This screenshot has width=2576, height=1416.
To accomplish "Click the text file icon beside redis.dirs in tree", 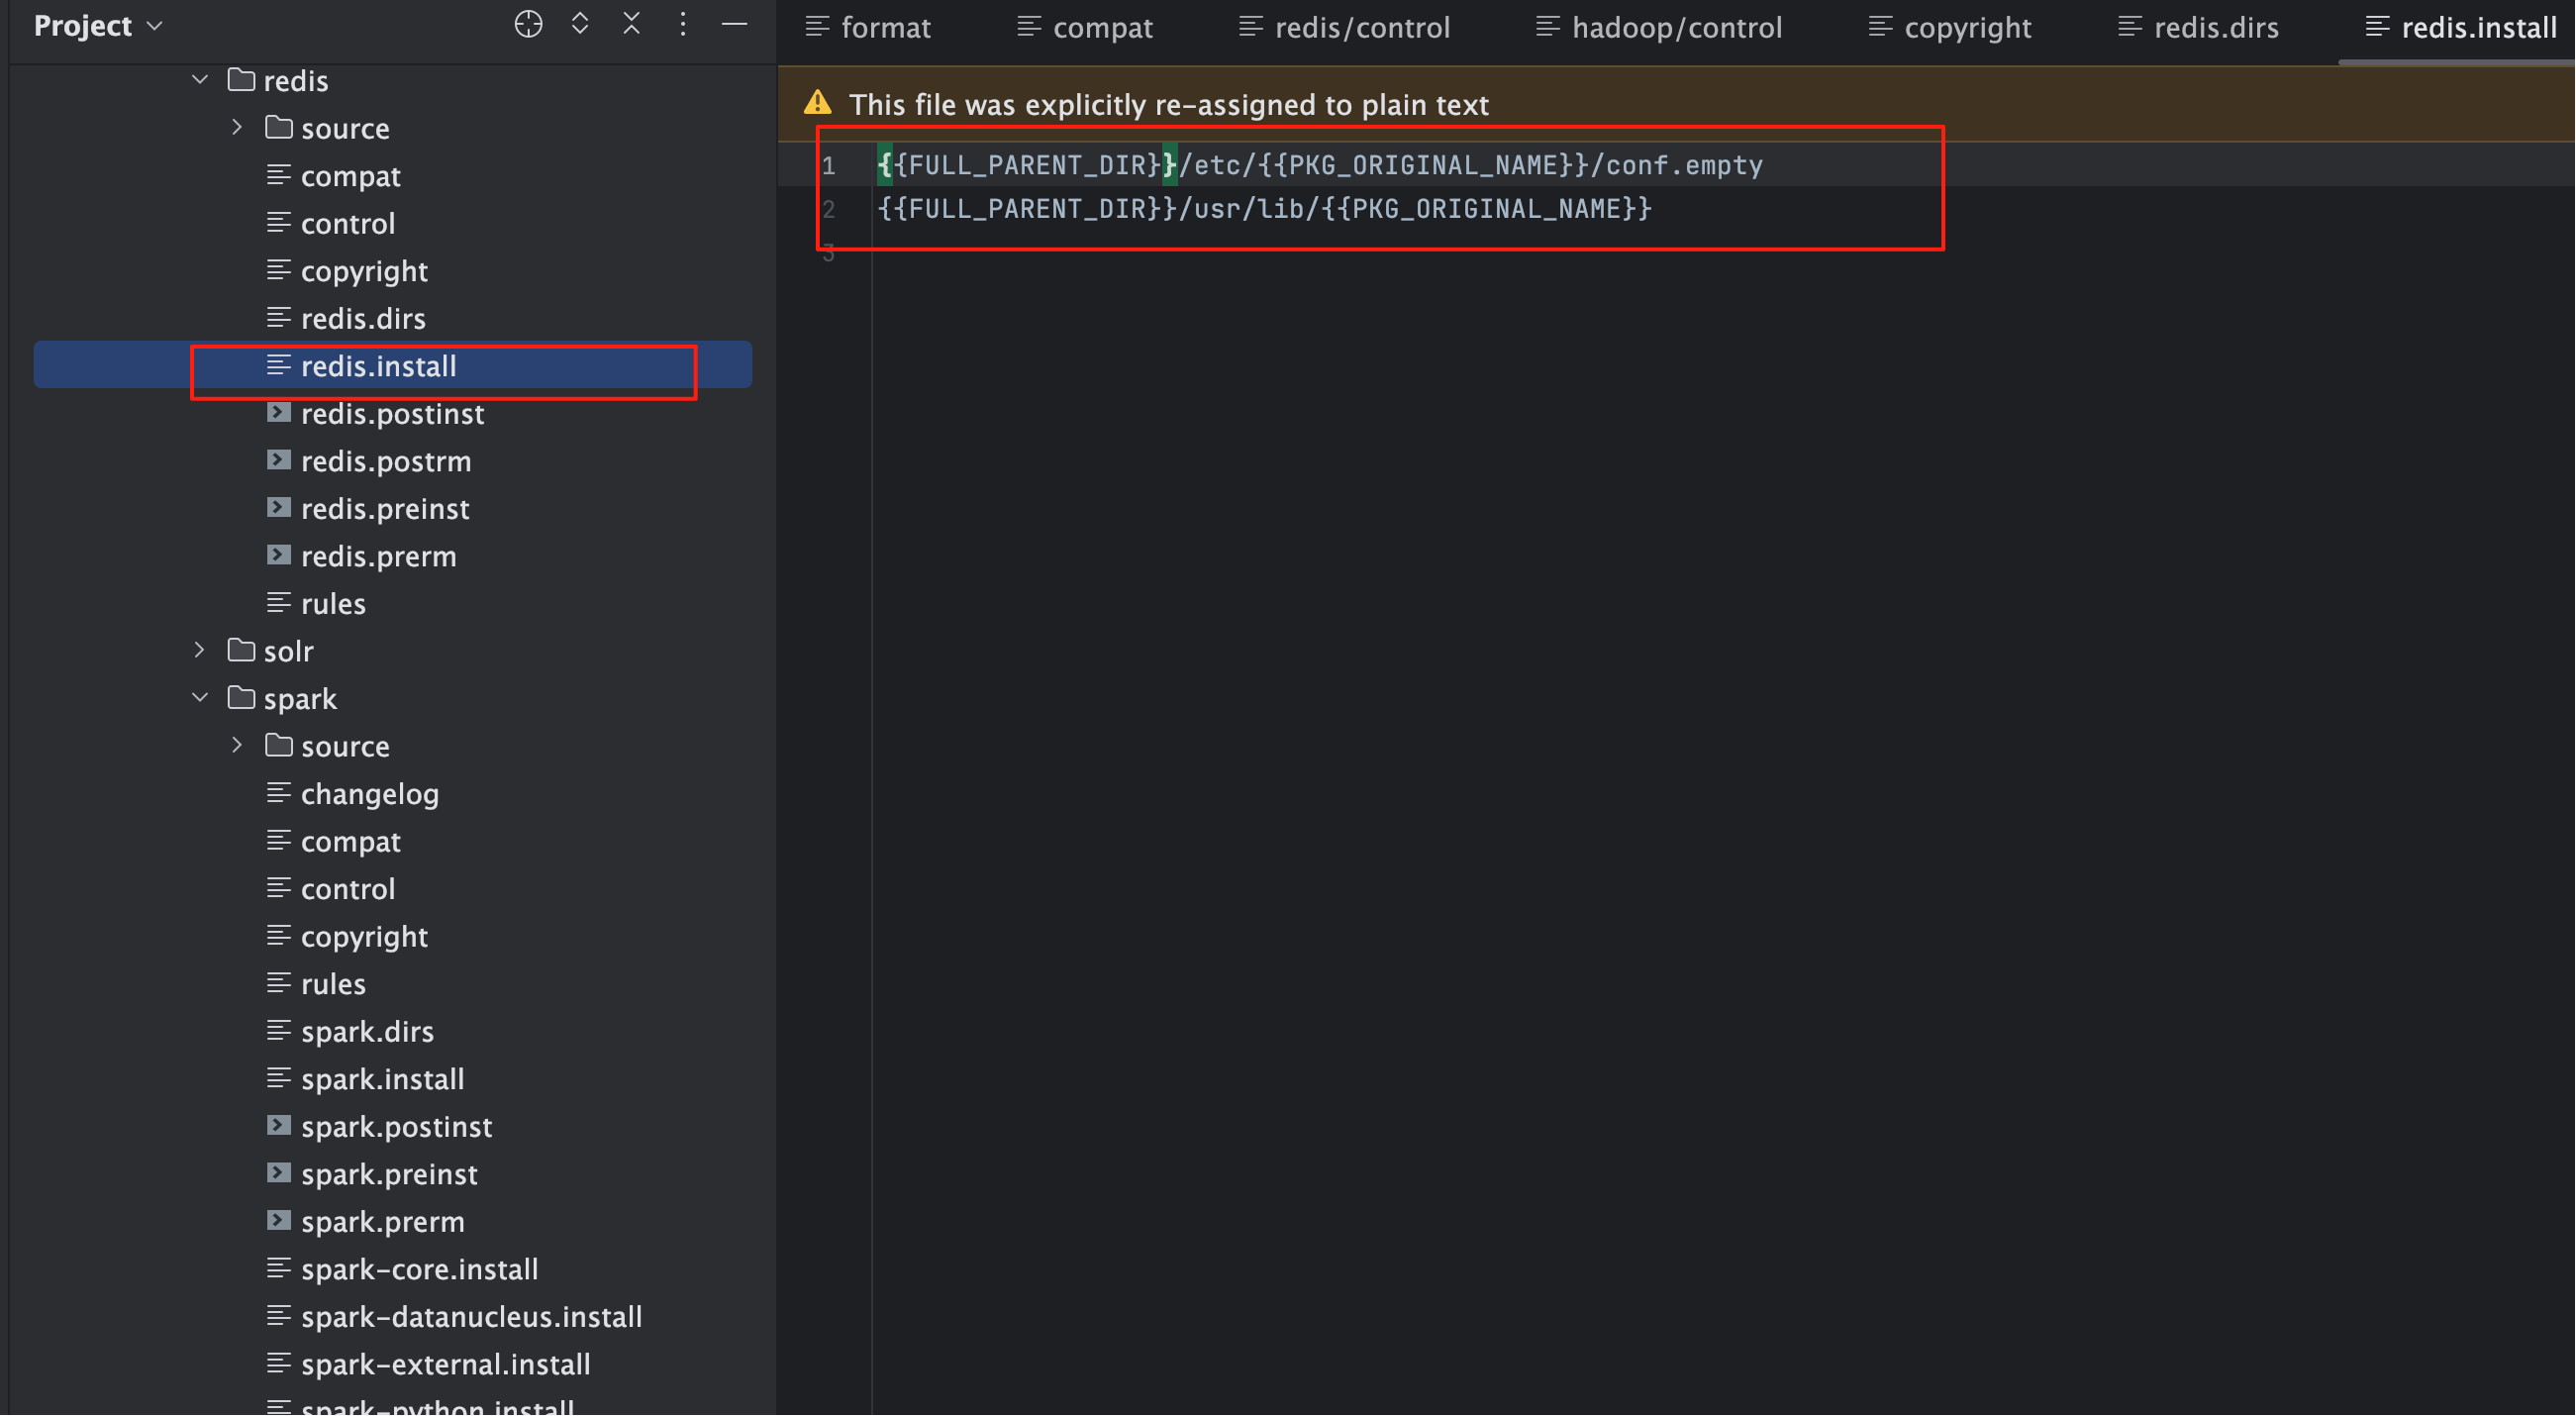I will click(279, 317).
